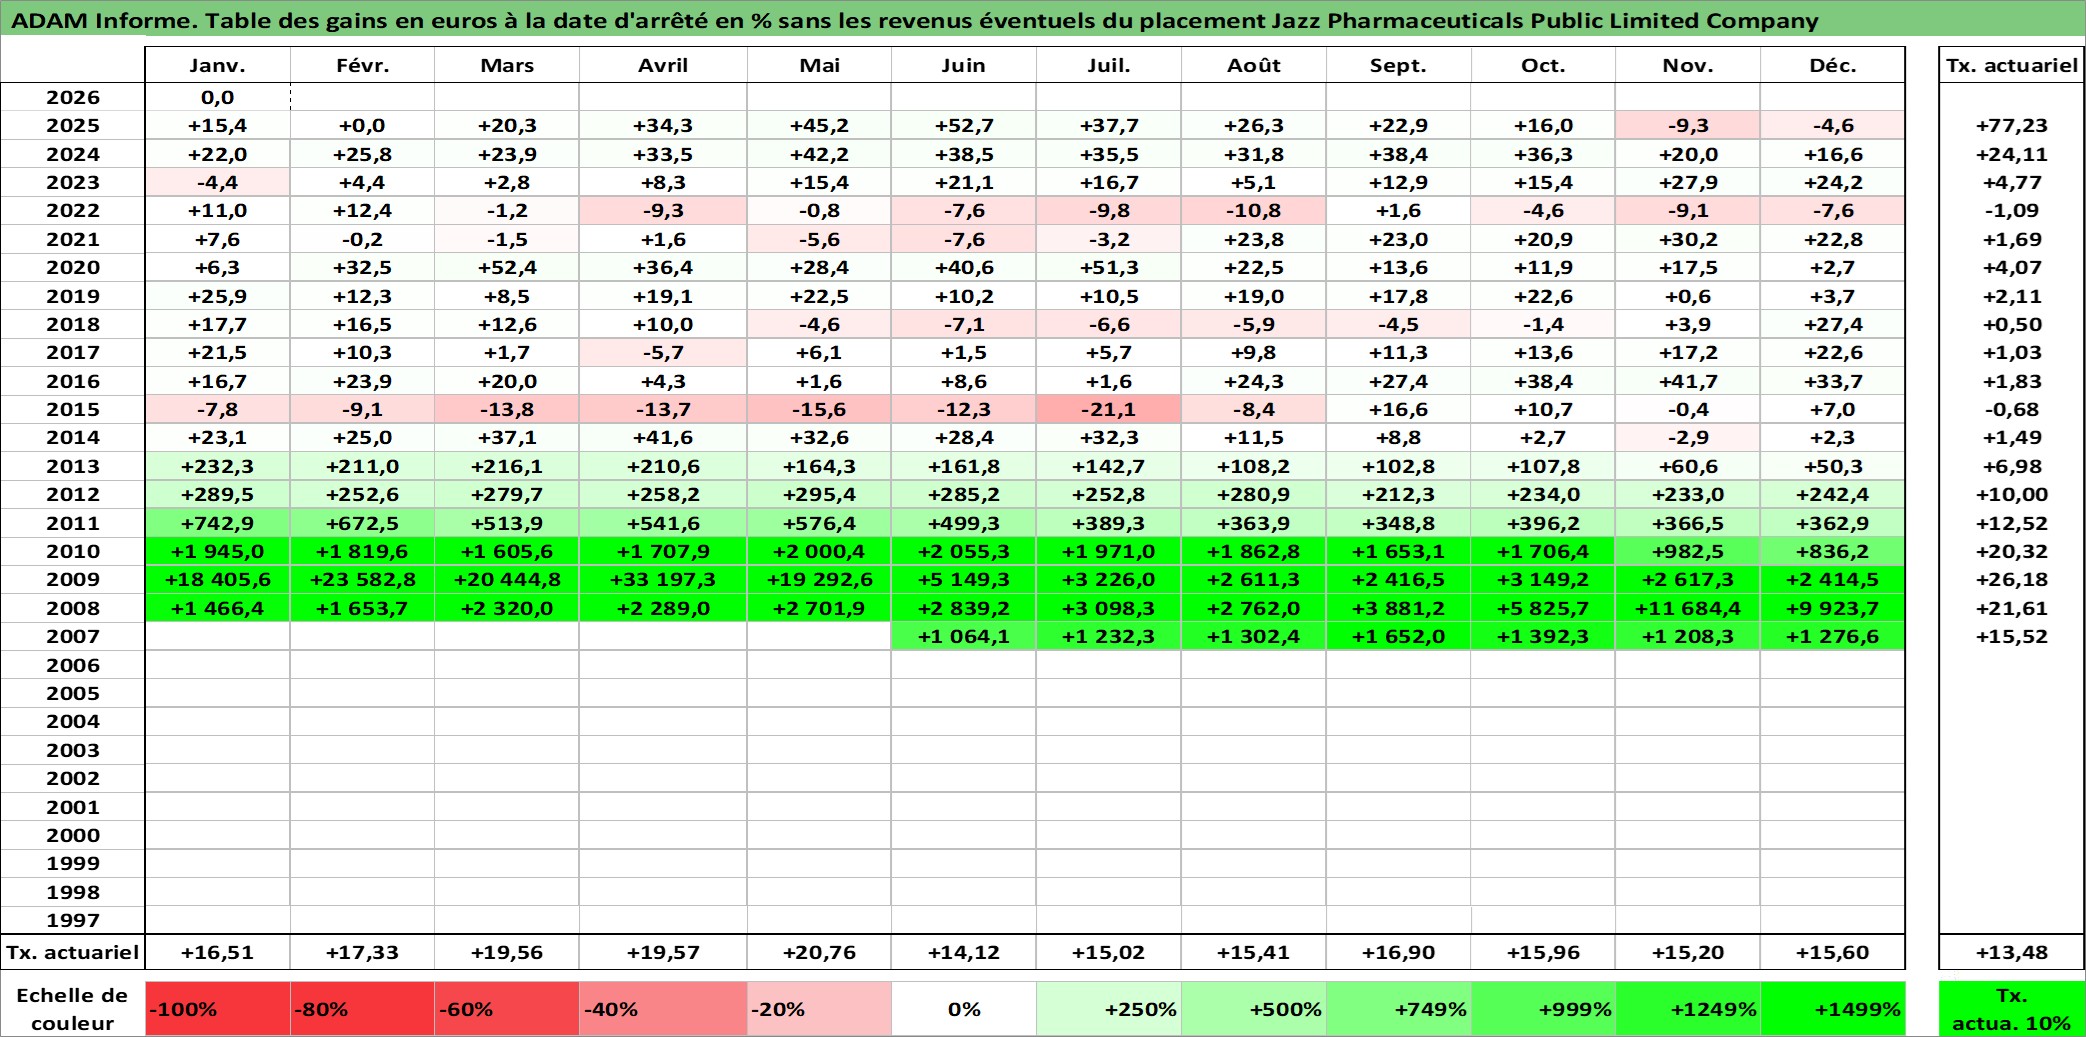Select the +1 064,1 cell for June 2007

(964, 636)
